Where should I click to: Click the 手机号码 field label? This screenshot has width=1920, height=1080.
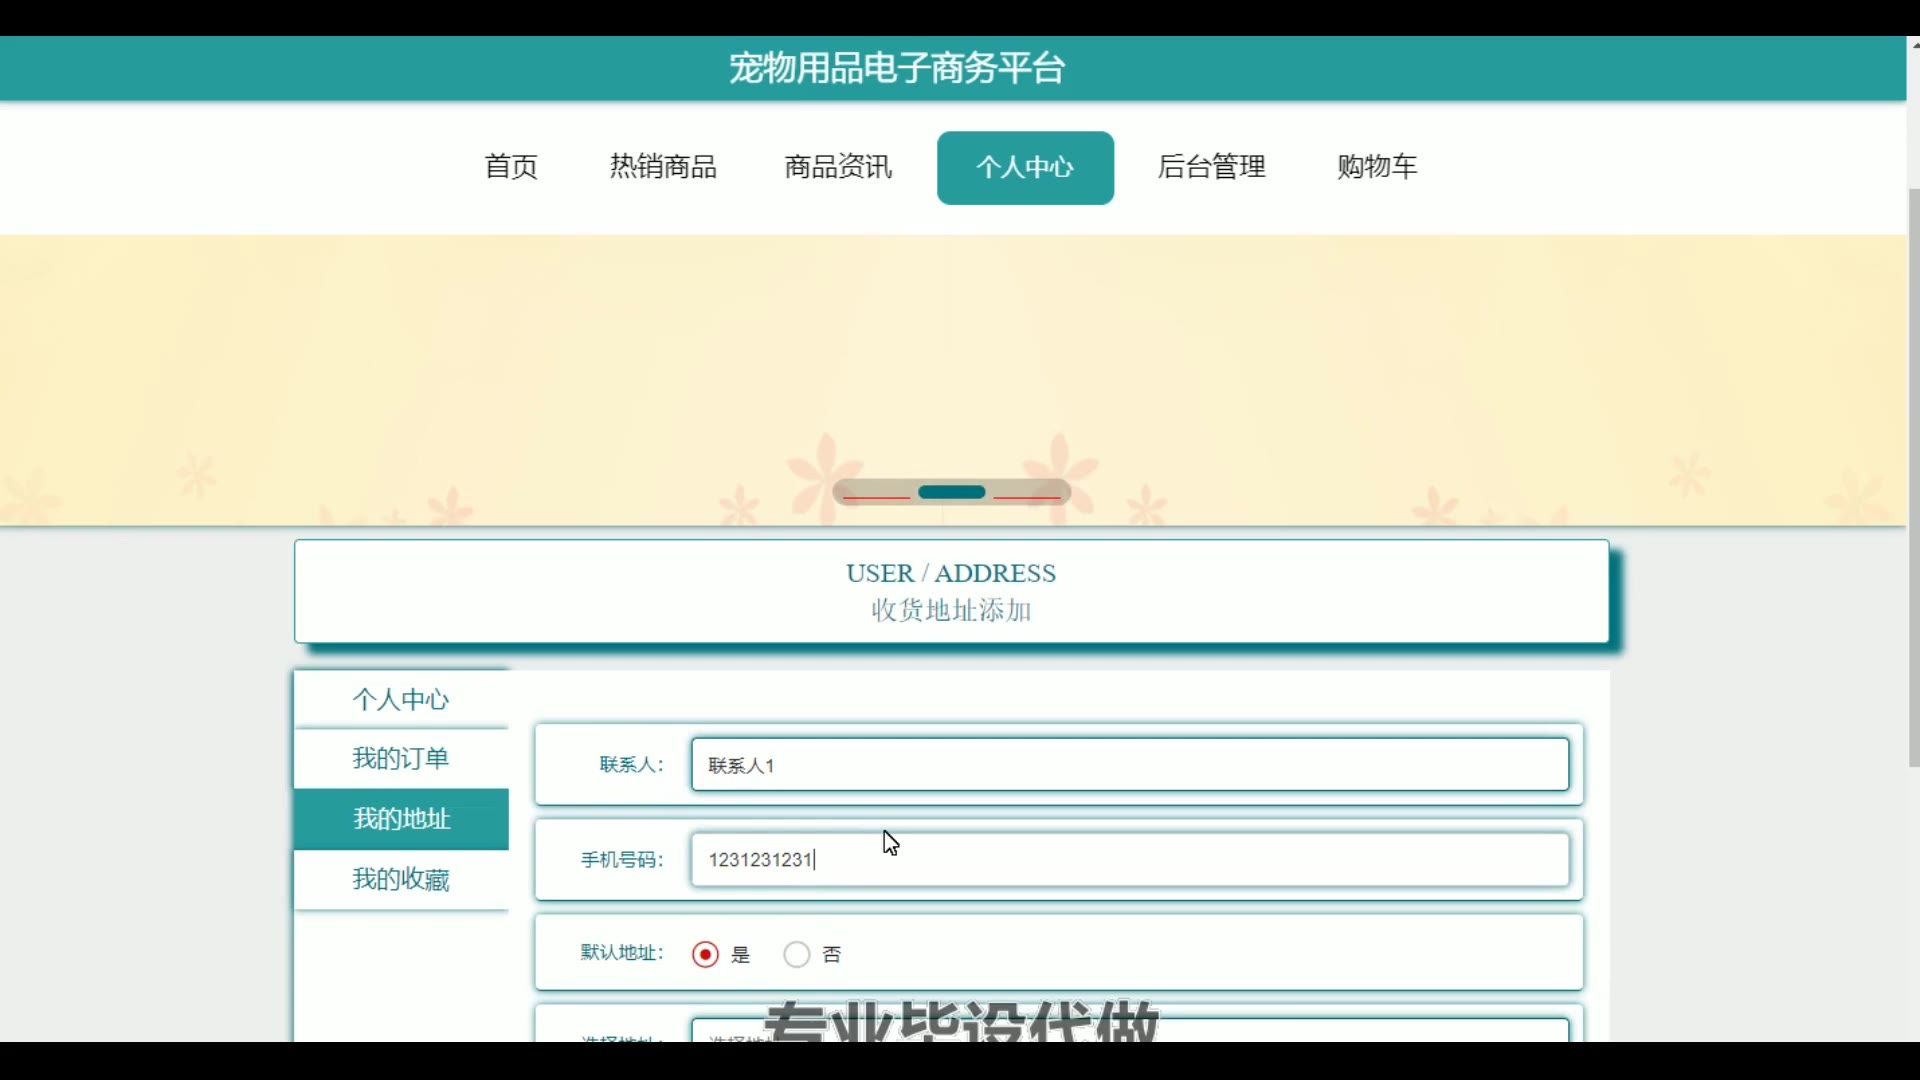pos(622,860)
